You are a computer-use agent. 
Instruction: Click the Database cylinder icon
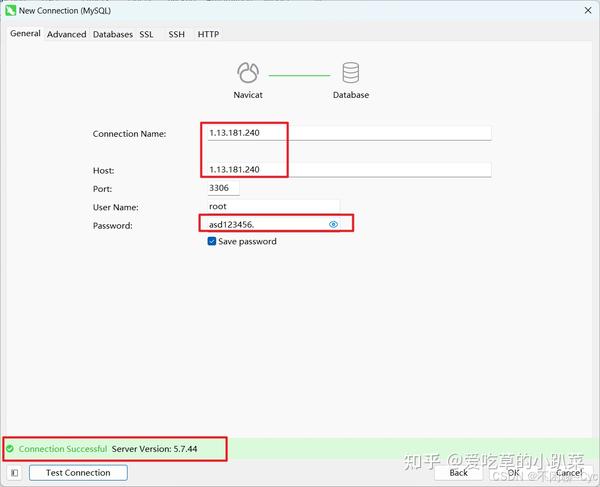[x=351, y=73]
